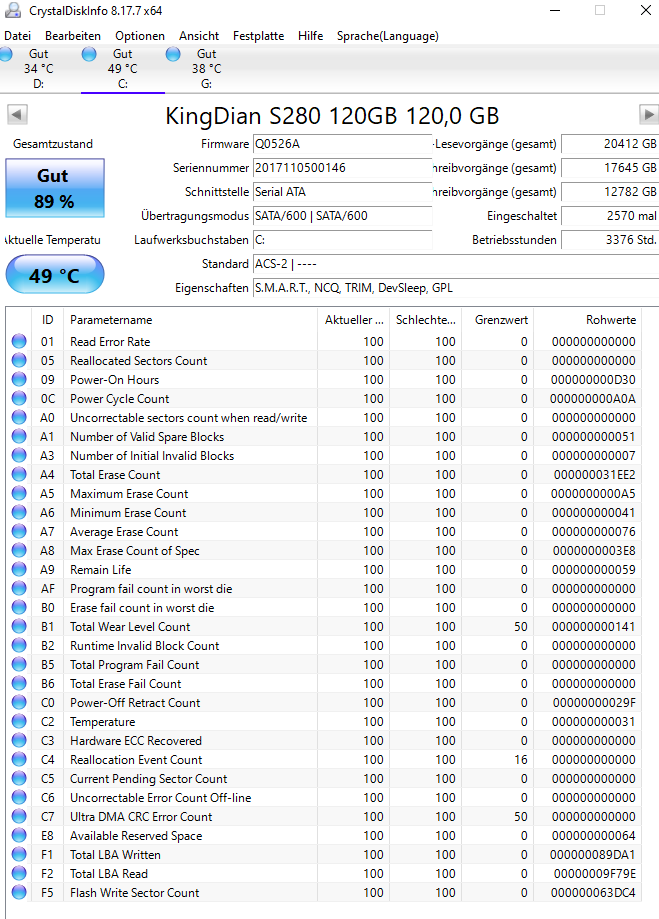Screen dimensions: 659x919
Task: Click status orb of Minimum Erase Count row
Action: [19, 512]
